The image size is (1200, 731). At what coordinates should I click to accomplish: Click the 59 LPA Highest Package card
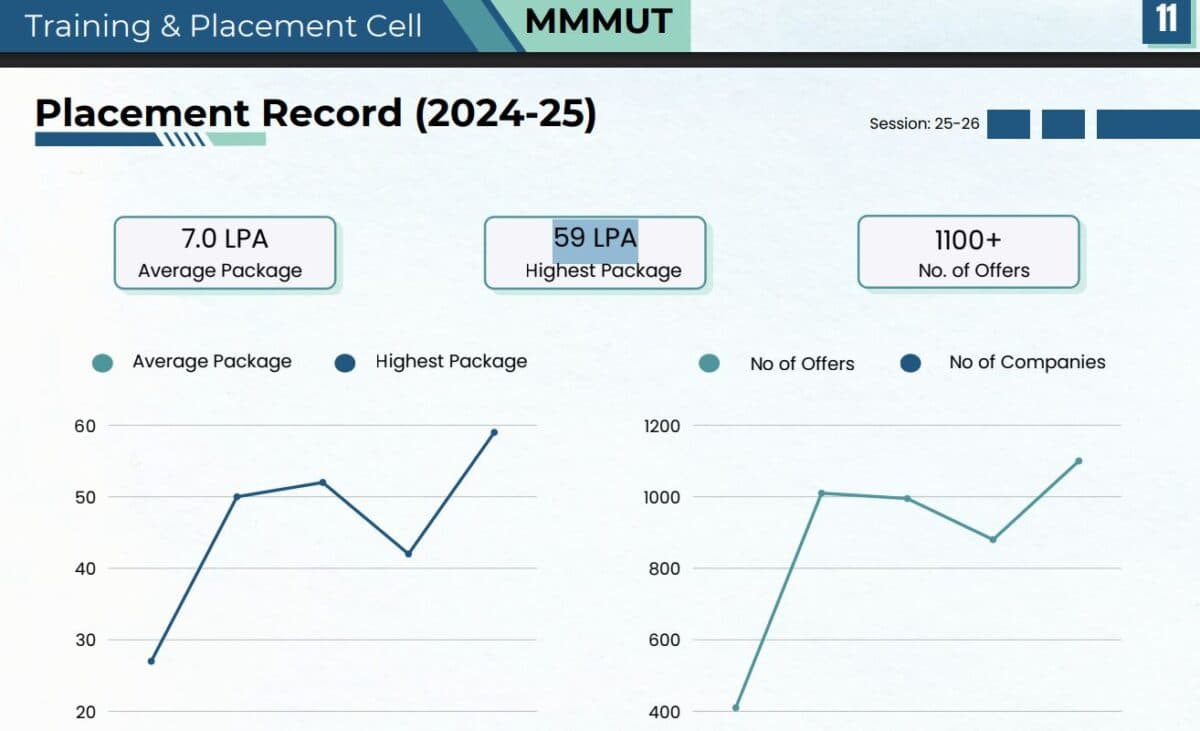[596, 252]
